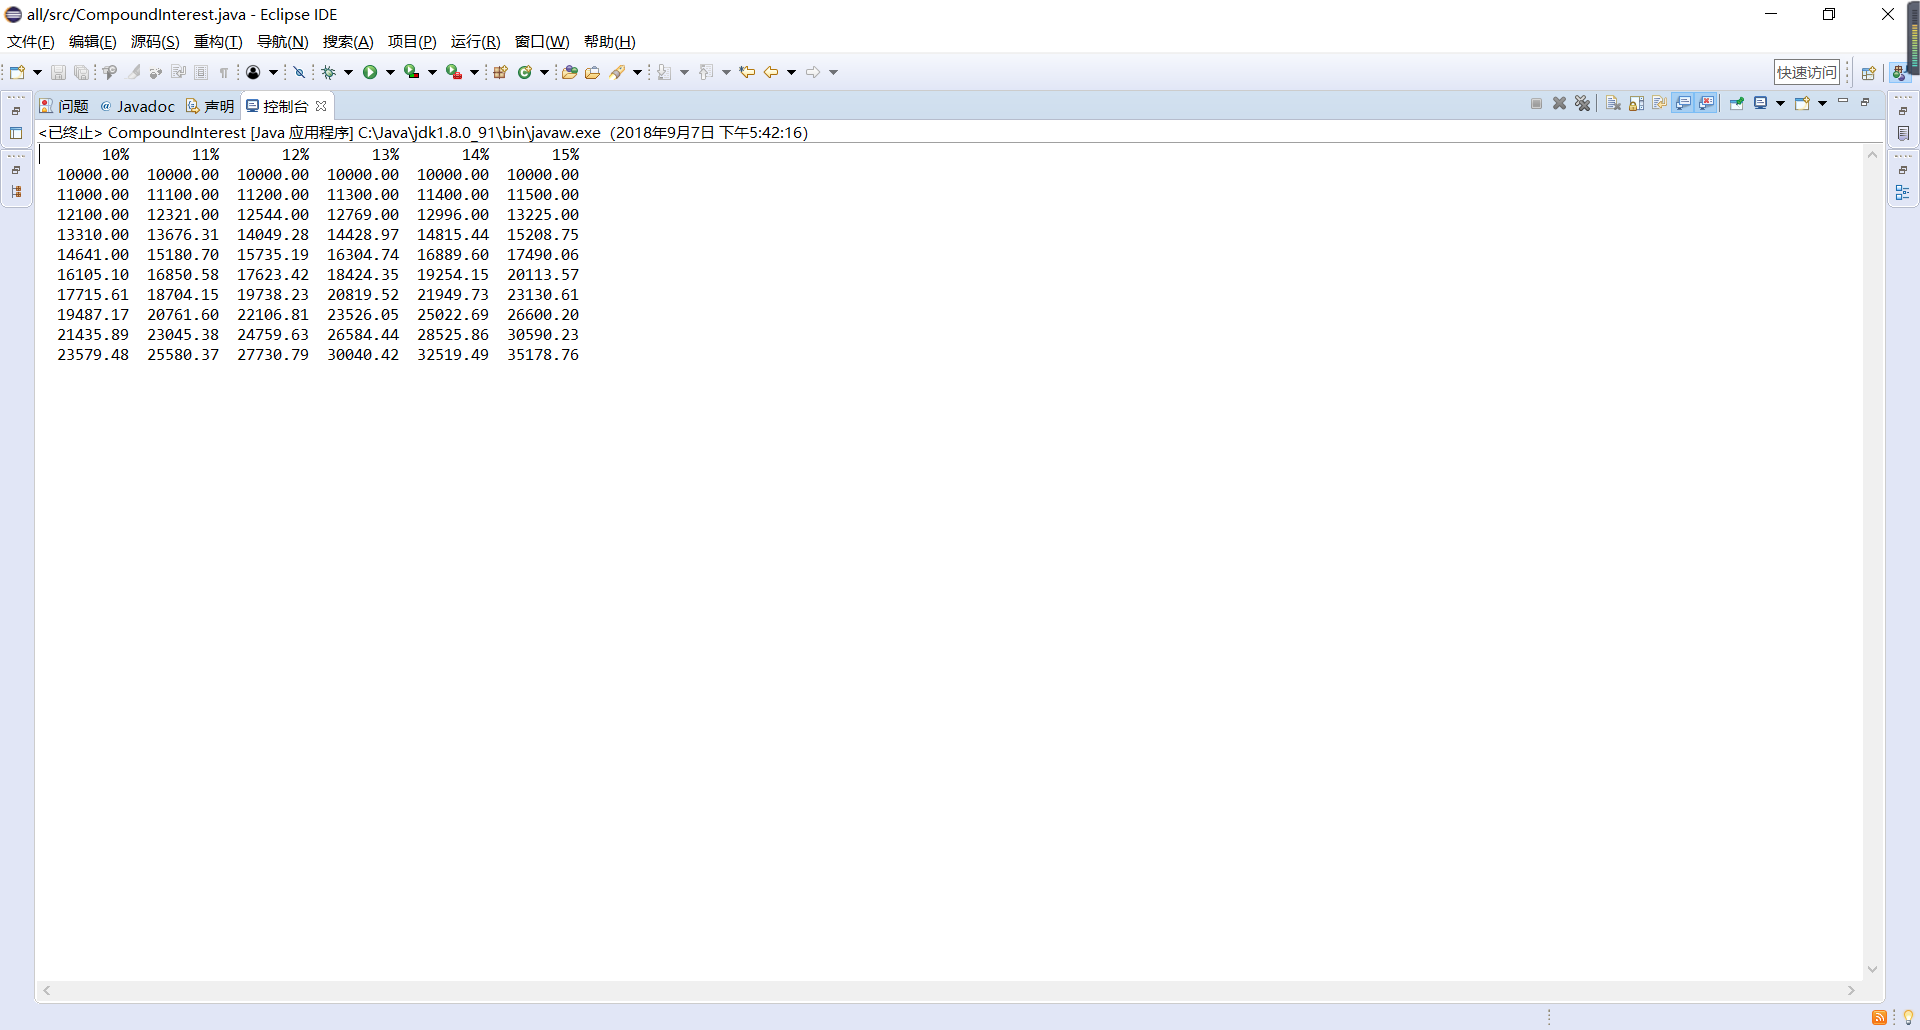Click the Display Selected Console monitor icon
The height and width of the screenshot is (1030, 1920).
coord(1761,103)
